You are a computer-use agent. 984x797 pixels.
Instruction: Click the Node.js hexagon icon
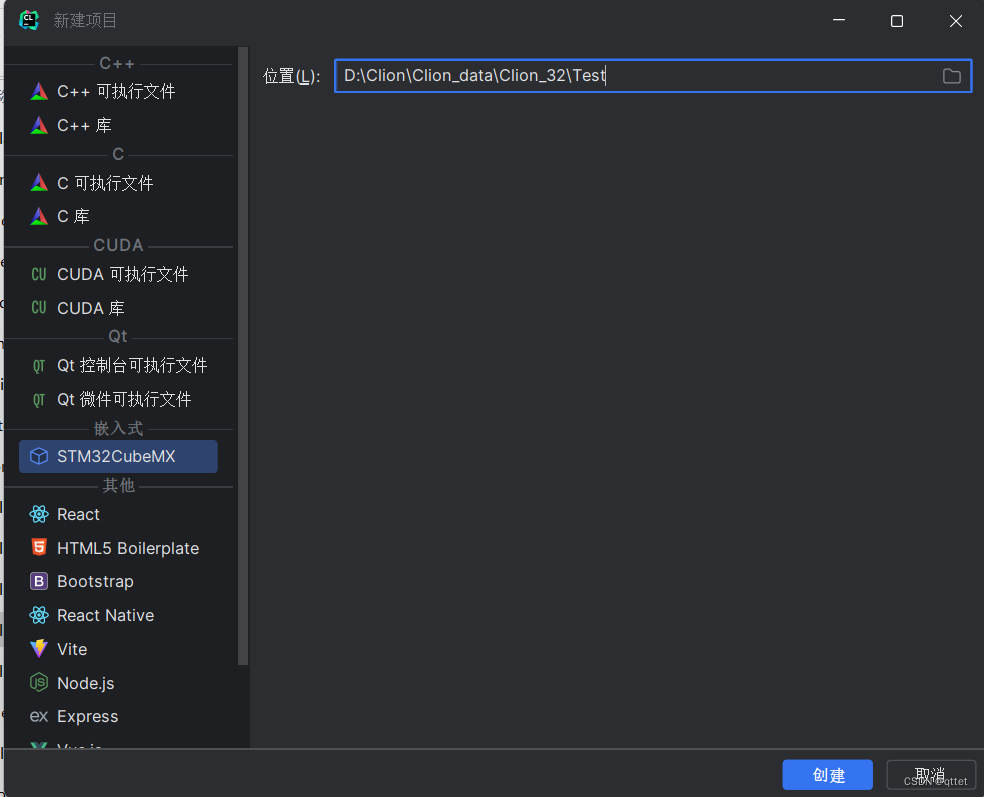(x=39, y=682)
